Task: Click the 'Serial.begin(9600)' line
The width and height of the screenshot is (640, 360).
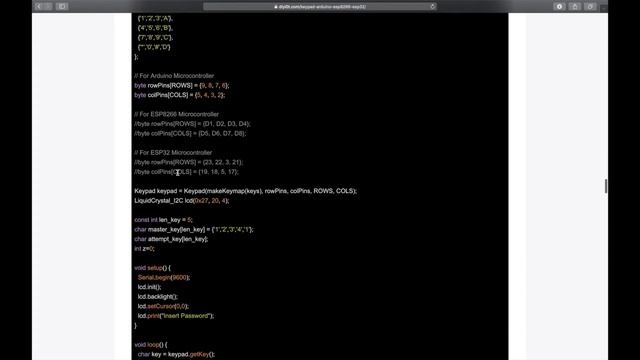Action: coord(164,278)
